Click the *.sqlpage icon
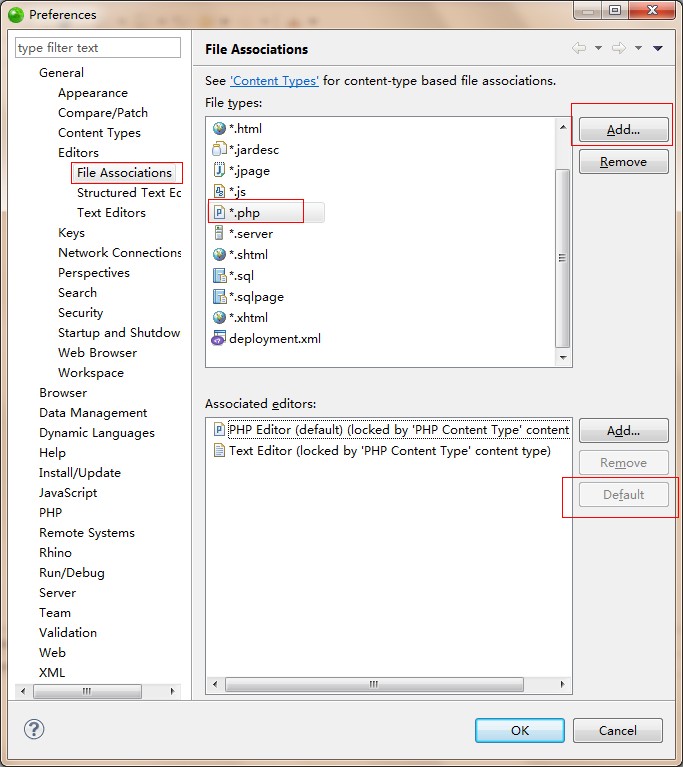The height and width of the screenshot is (767, 683). (x=219, y=296)
